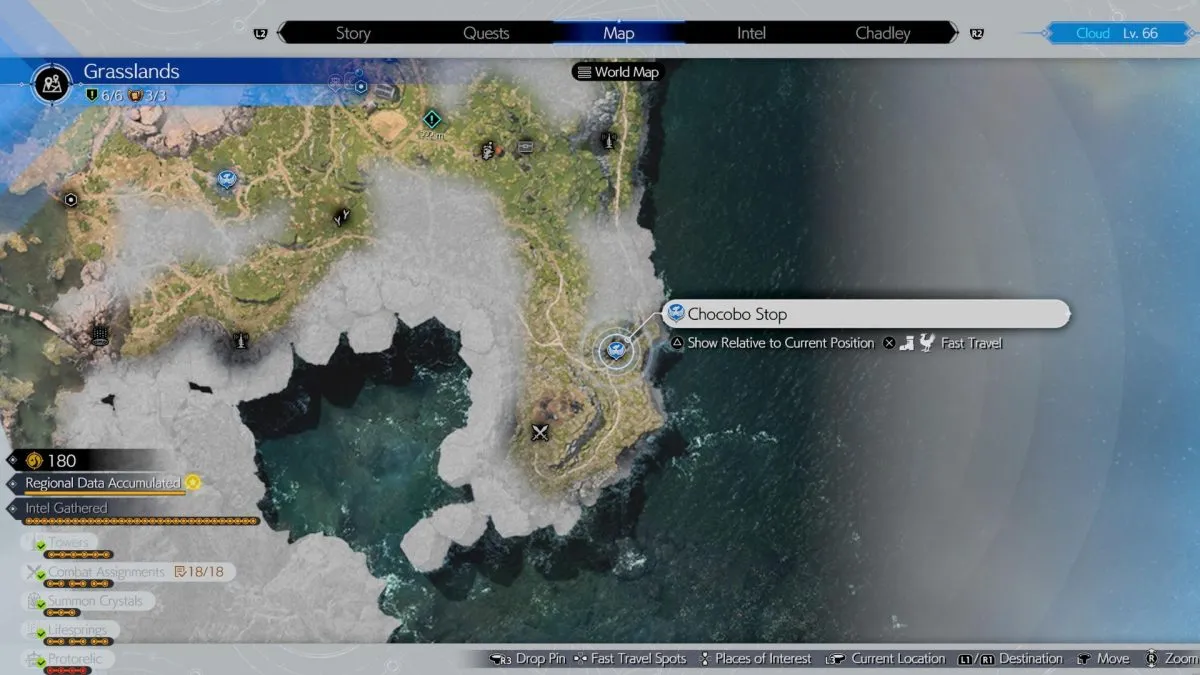Click the Cloud Lv. 66 character badge
Image resolution: width=1200 pixels, height=675 pixels.
(1116, 33)
